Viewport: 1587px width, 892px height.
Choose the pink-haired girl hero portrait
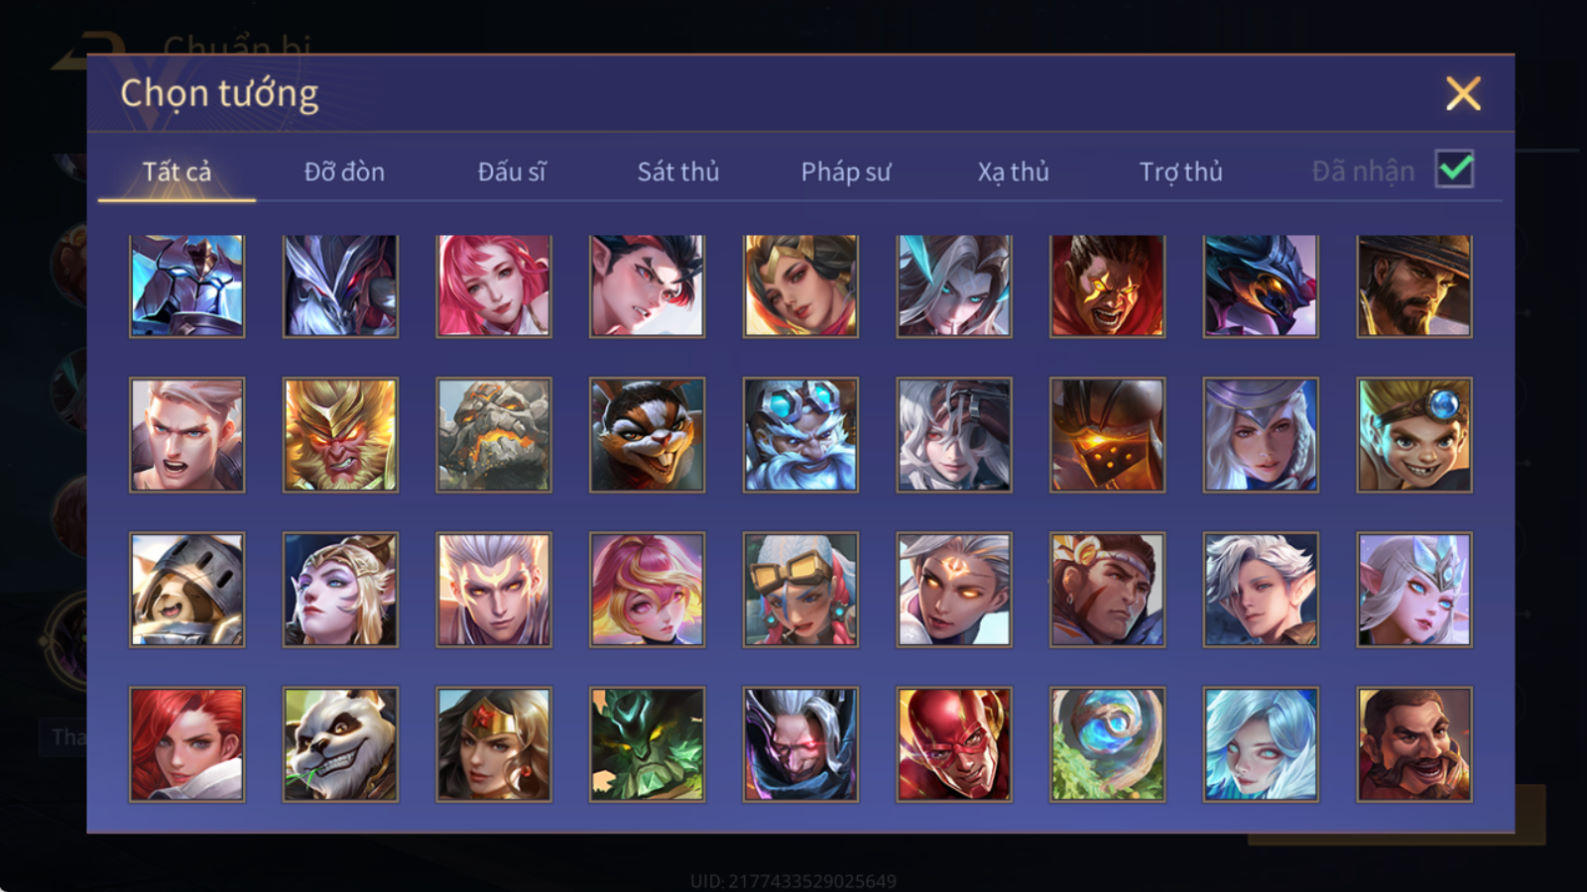point(494,286)
